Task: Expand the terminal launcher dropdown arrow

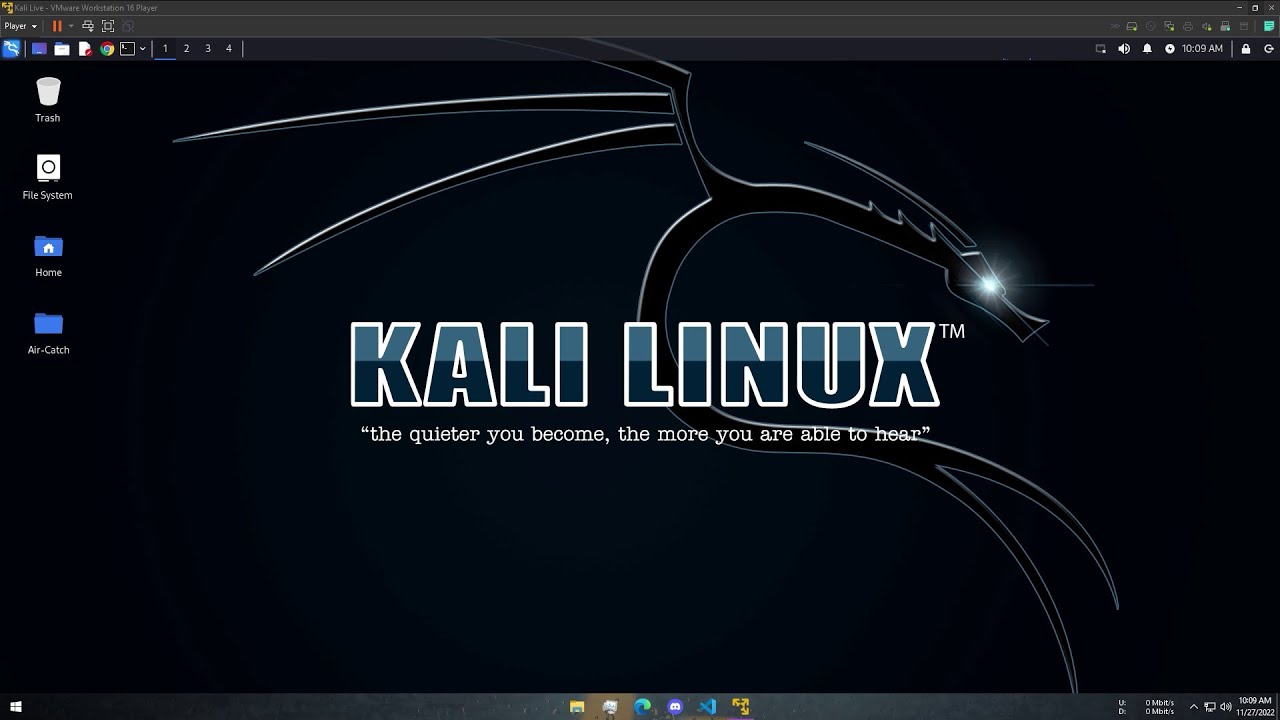Action: pos(142,48)
